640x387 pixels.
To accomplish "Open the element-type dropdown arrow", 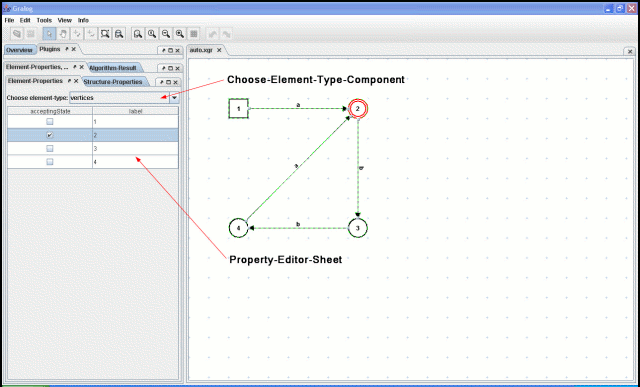I will coord(174,98).
